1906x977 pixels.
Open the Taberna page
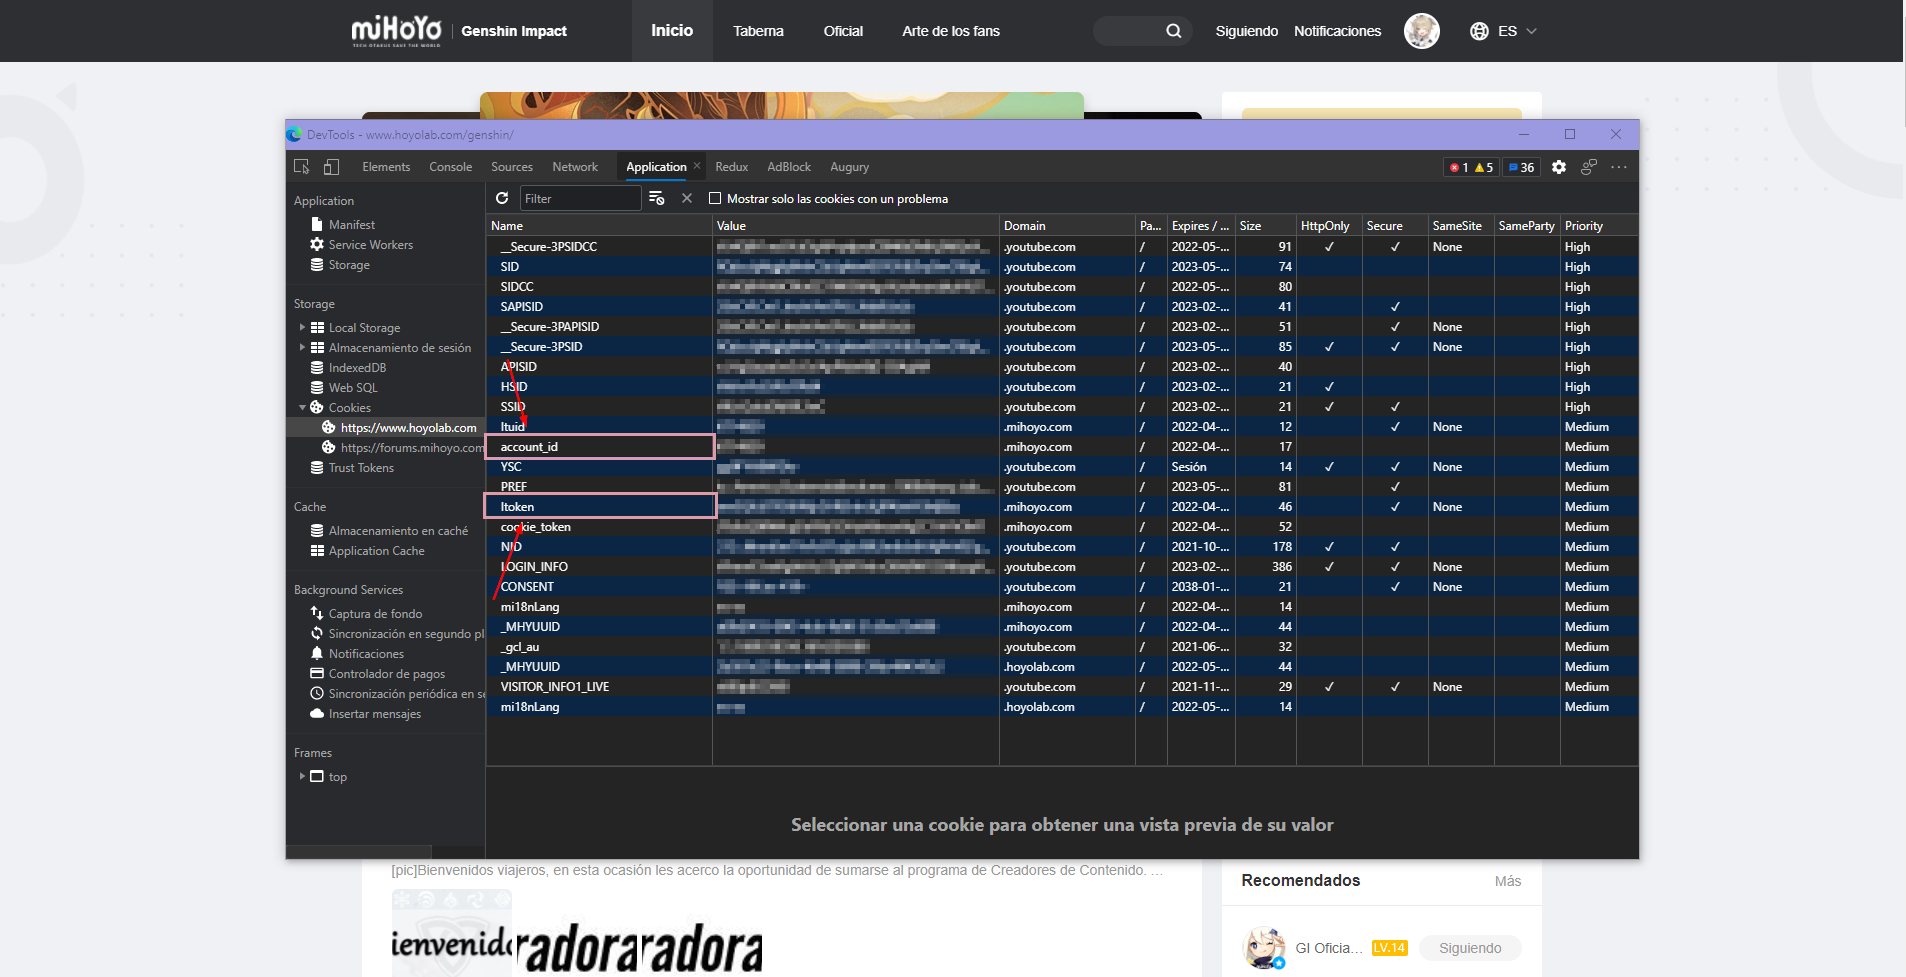point(758,31)
